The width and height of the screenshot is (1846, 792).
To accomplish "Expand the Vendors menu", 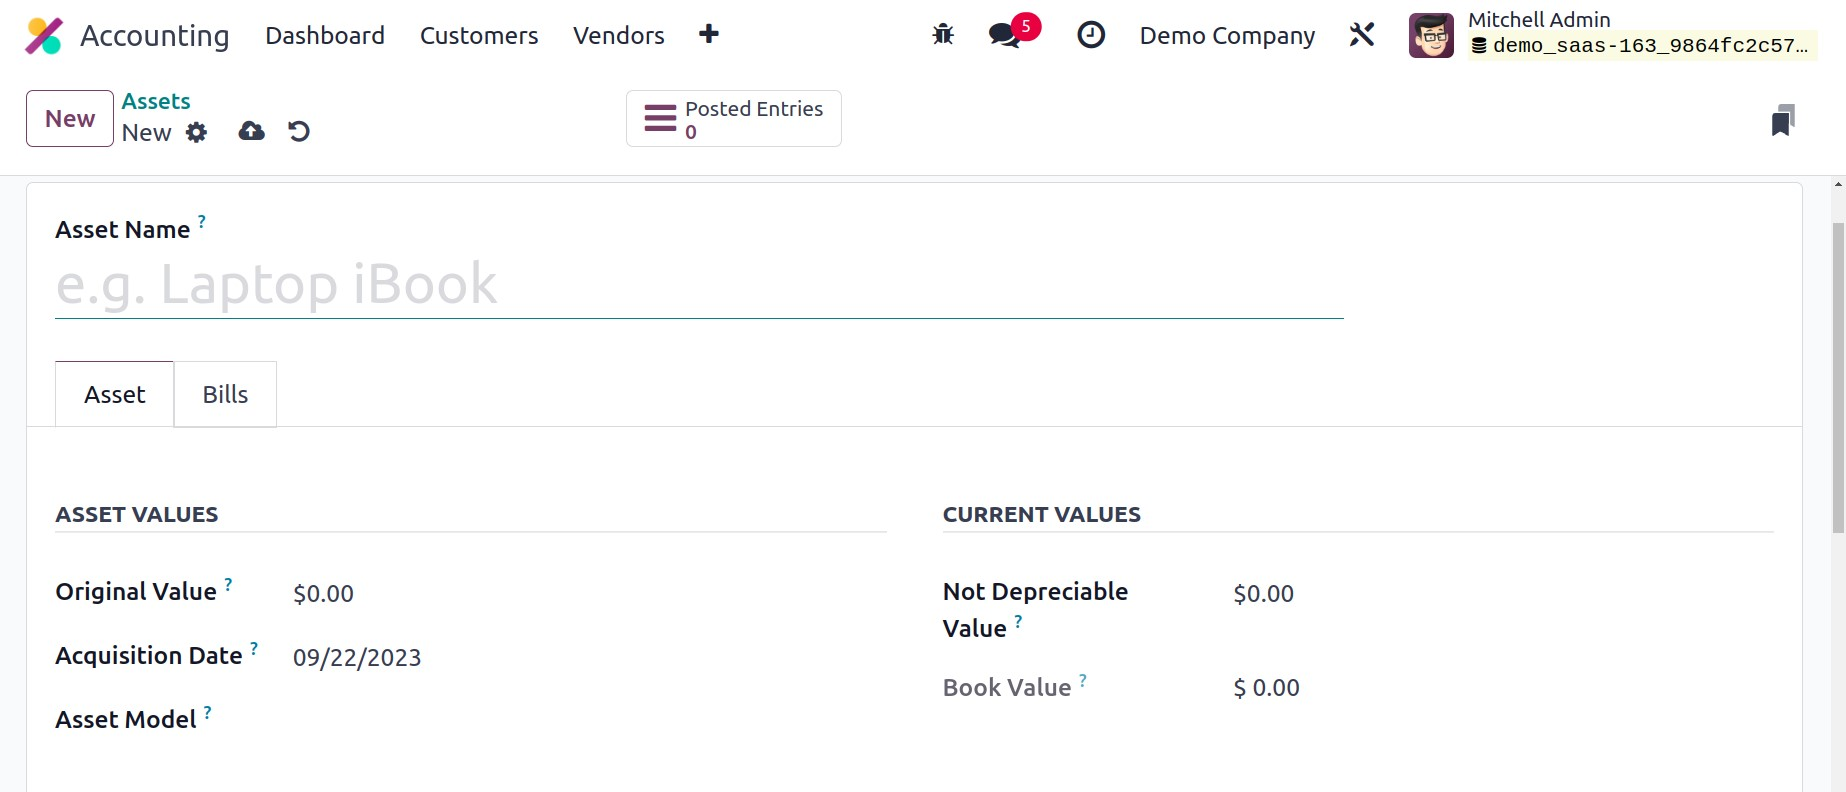I will point(618,36).
